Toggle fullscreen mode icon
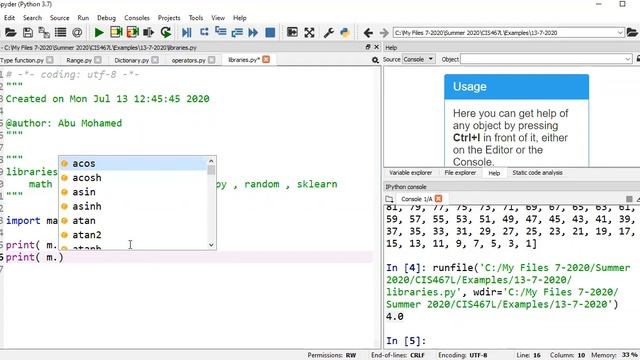640x360 pixels. point(309,33)
